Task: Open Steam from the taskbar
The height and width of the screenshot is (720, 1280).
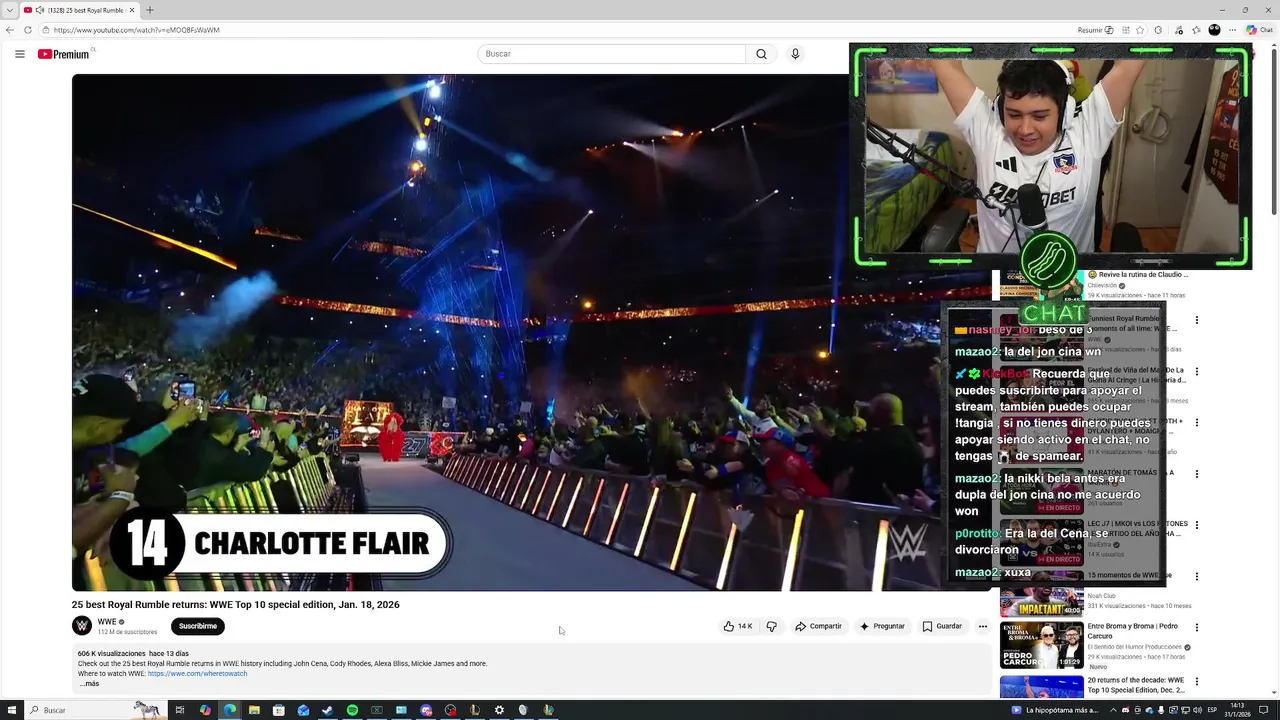Action: click(327, 710)
